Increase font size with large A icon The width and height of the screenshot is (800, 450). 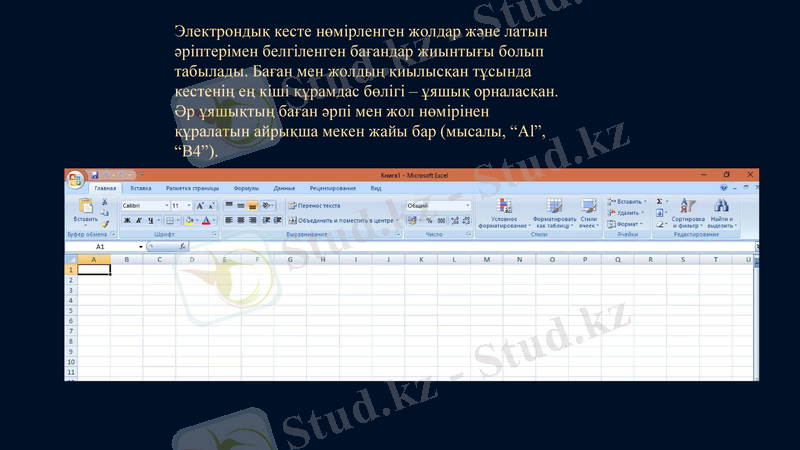[200, 206]
